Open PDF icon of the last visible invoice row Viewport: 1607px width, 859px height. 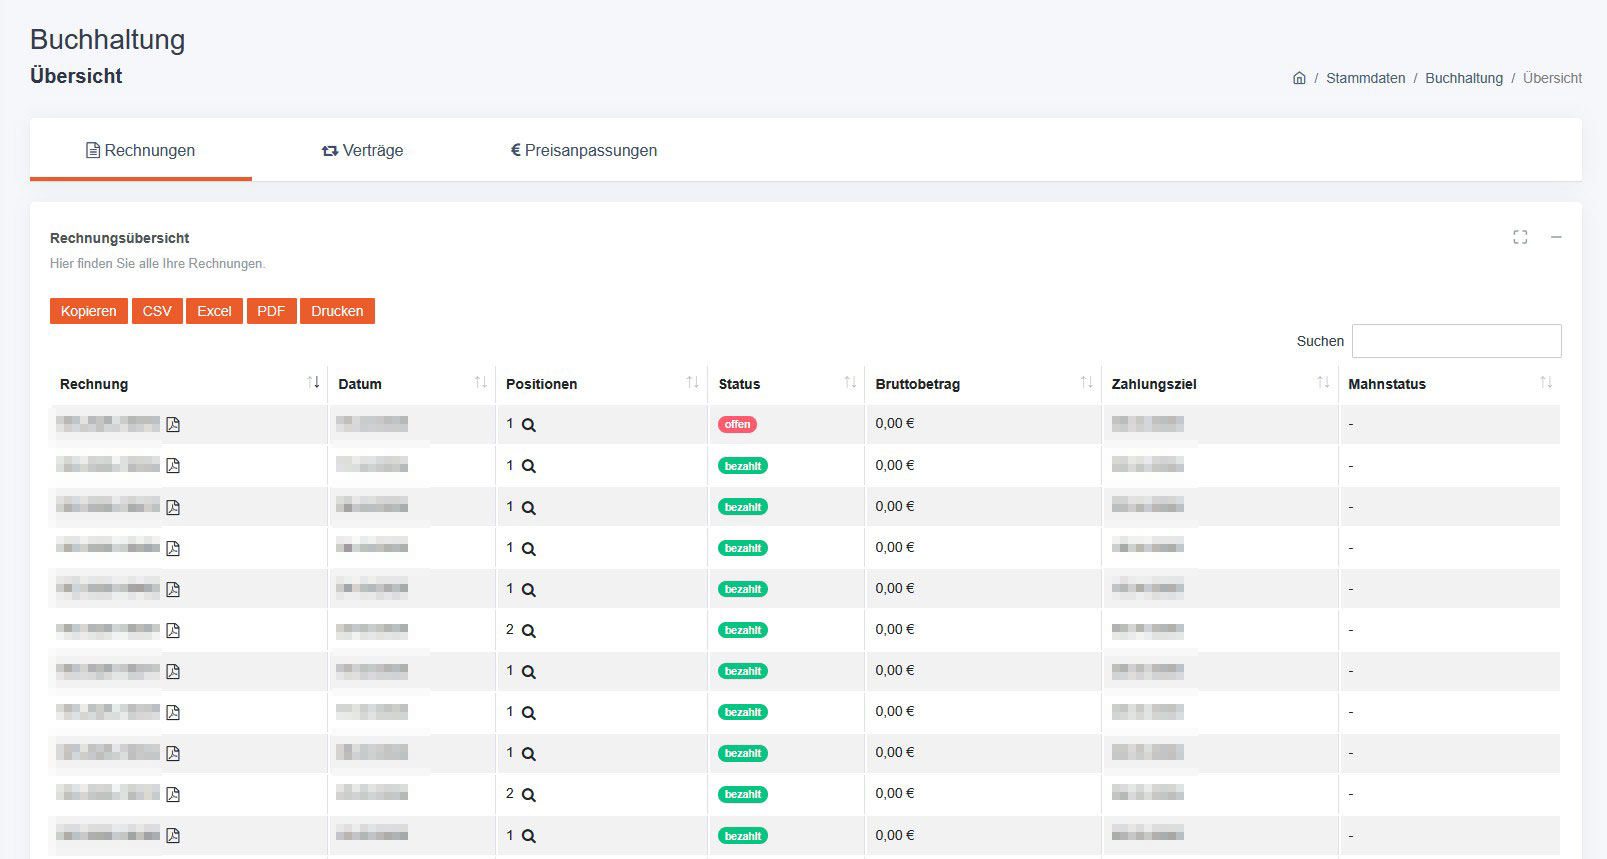173,836
